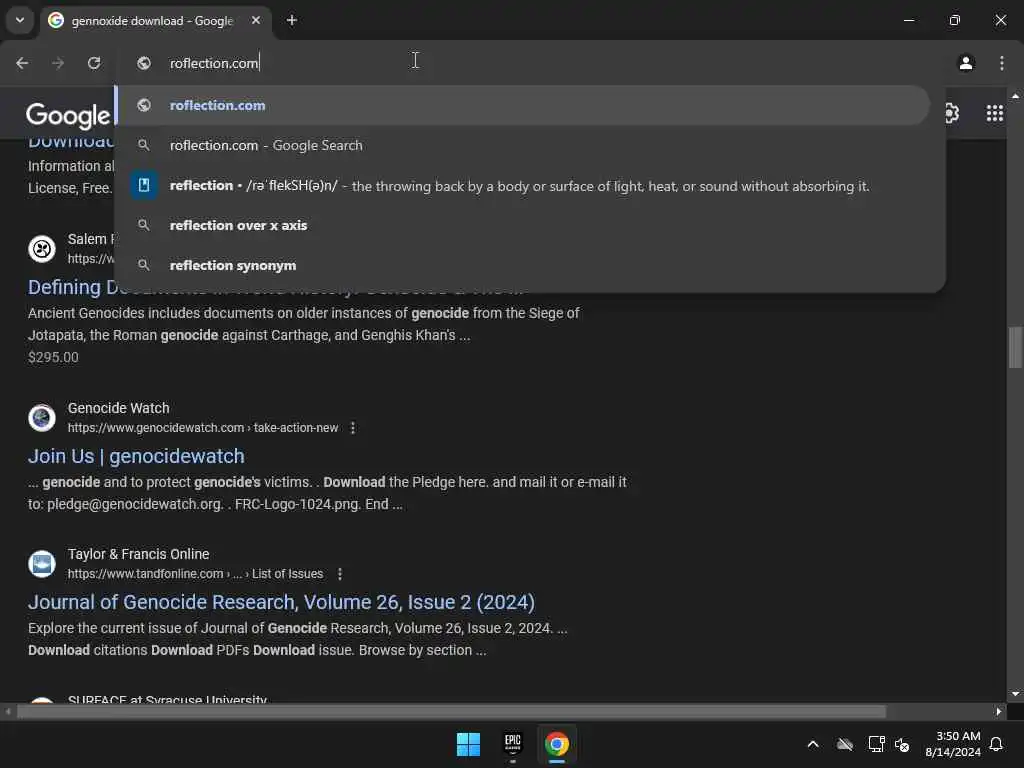The image size is (1024, 768).
Task: Open the tab search dropdown arrow
Action: 20,20
